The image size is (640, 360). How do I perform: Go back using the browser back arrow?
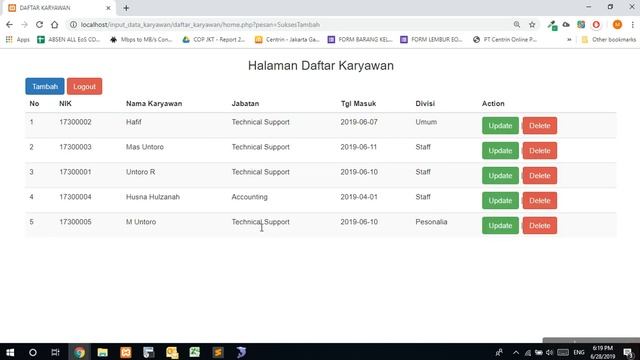click(x=9, y=24)
